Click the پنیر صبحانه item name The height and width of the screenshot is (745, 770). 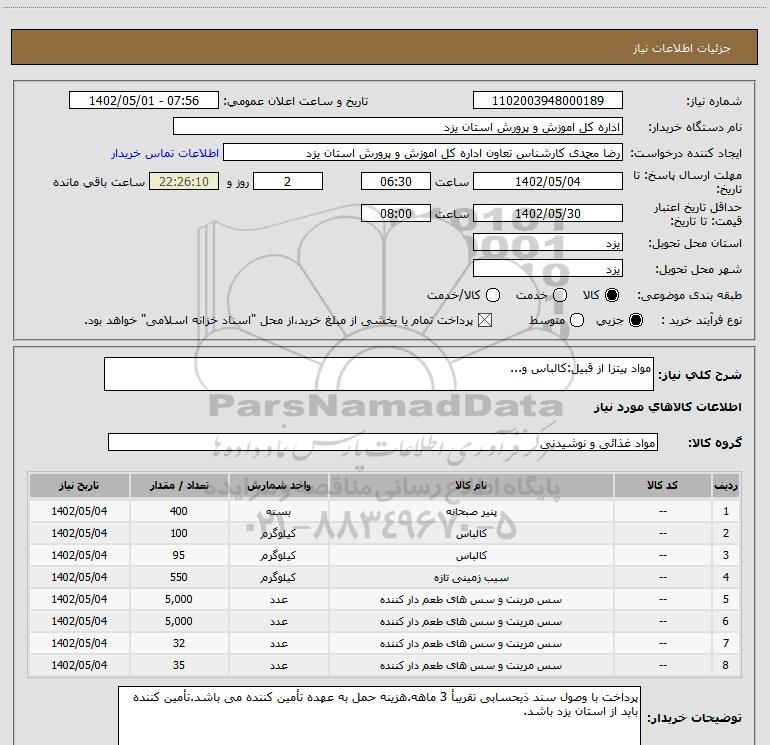(x=471, y=512)
